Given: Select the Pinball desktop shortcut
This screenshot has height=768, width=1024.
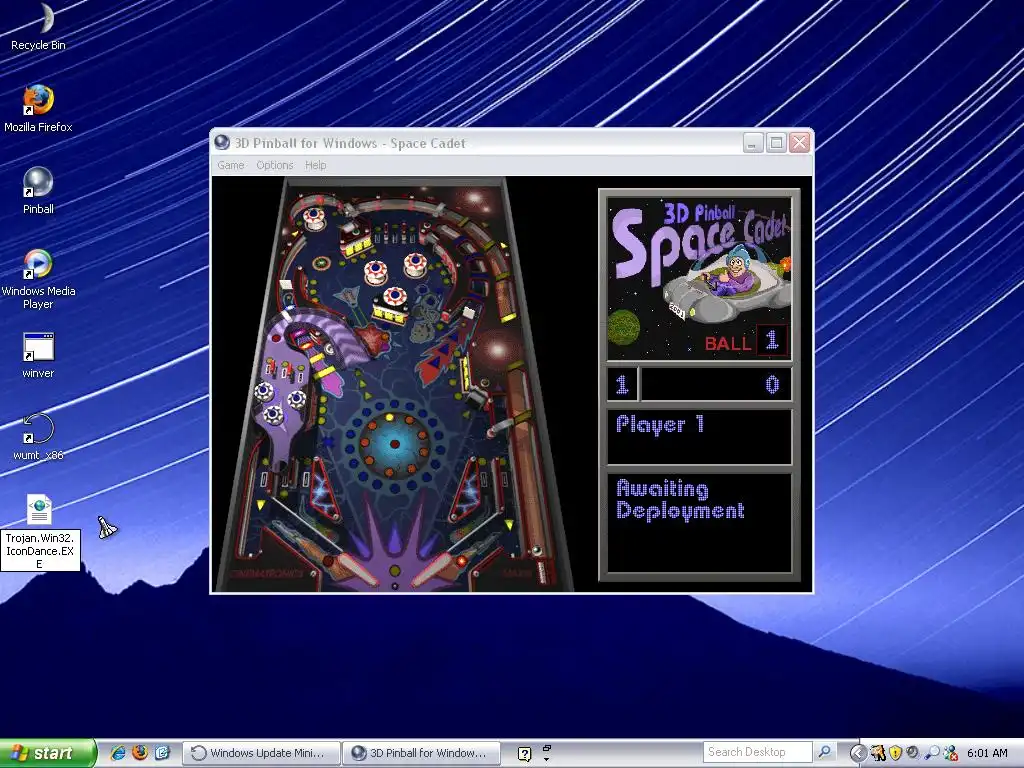Looking at the screenshot, I should (38, 190).
